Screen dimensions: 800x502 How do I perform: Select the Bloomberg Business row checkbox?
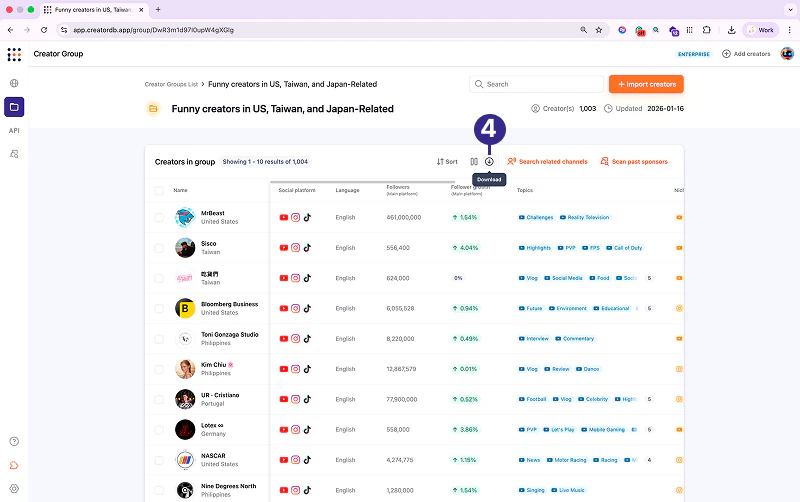click(159, 309)
